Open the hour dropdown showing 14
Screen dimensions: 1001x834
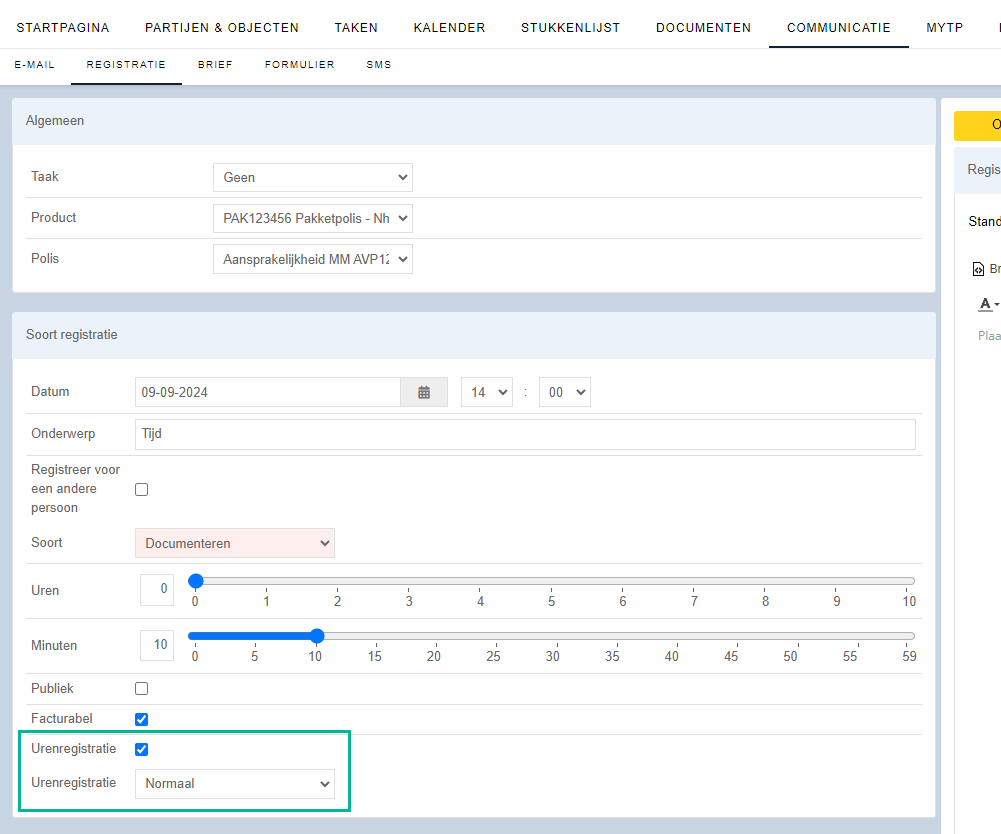click(487, 392)
